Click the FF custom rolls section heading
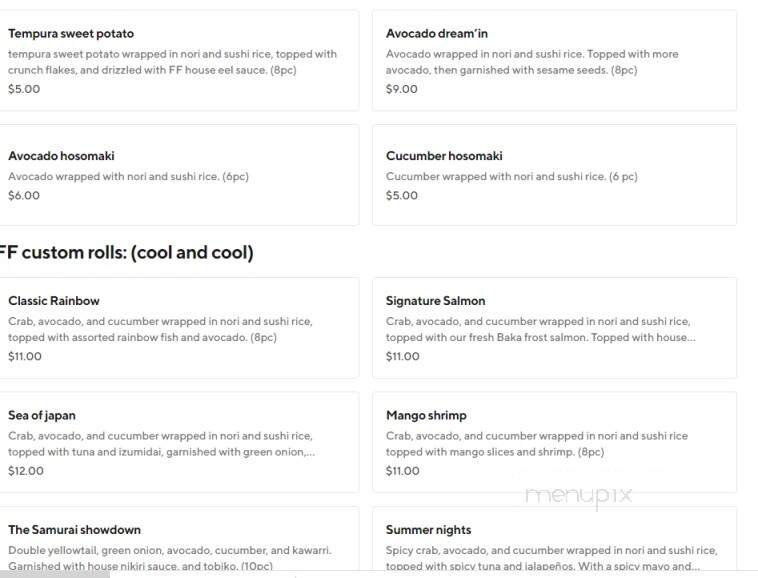Viewport: 758px width, 578px height. pyautogui.click(x=125, y=253)
